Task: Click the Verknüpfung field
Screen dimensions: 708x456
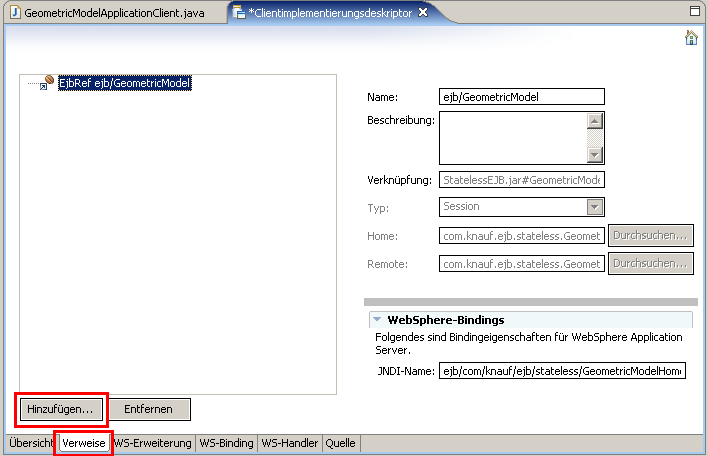Action: click(x=522, y=180)
